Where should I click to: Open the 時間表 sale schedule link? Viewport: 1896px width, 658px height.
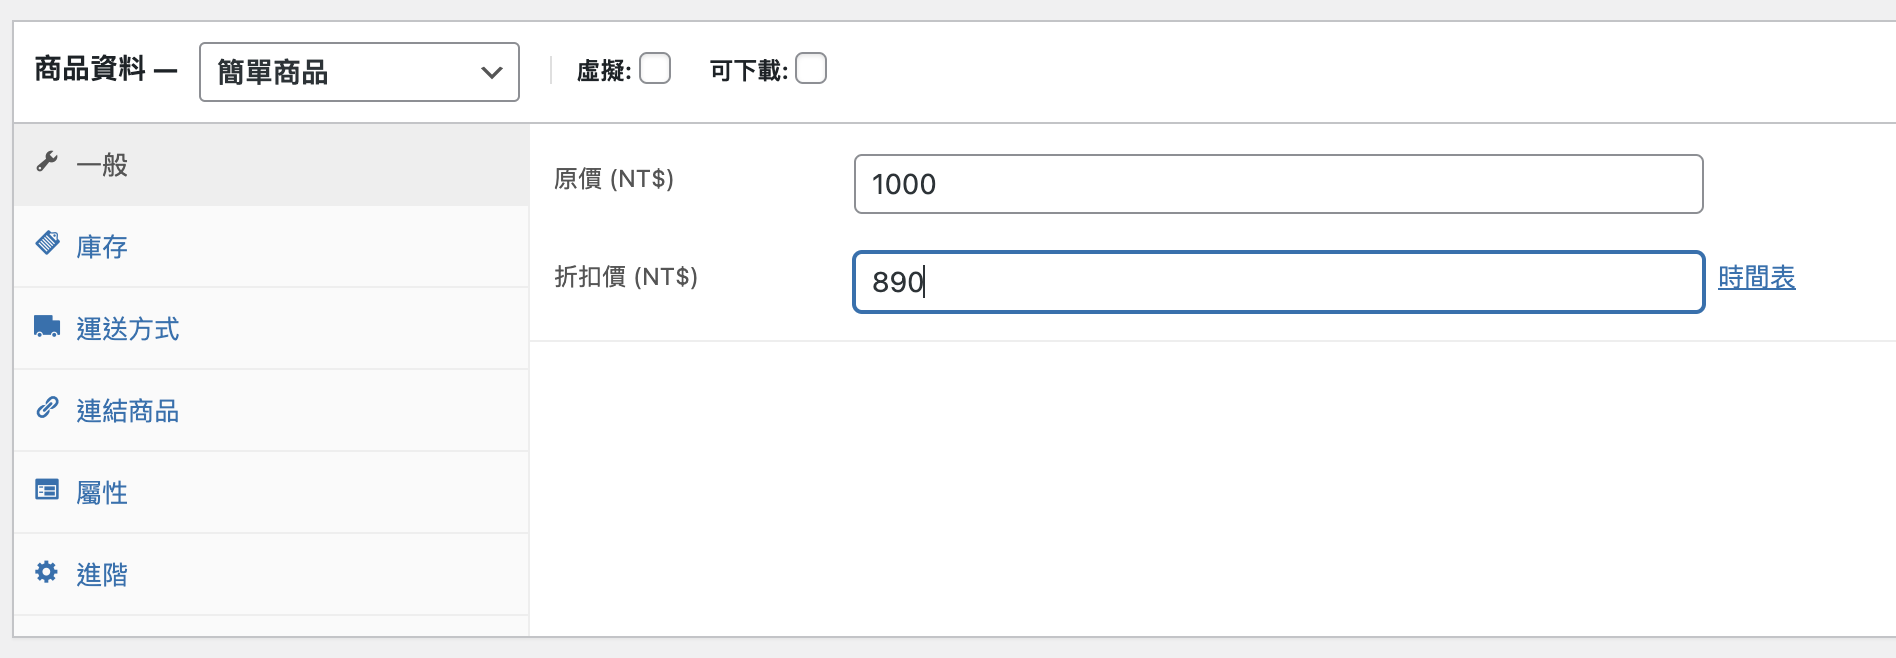pyautogui.click(x=1755, y=277)
